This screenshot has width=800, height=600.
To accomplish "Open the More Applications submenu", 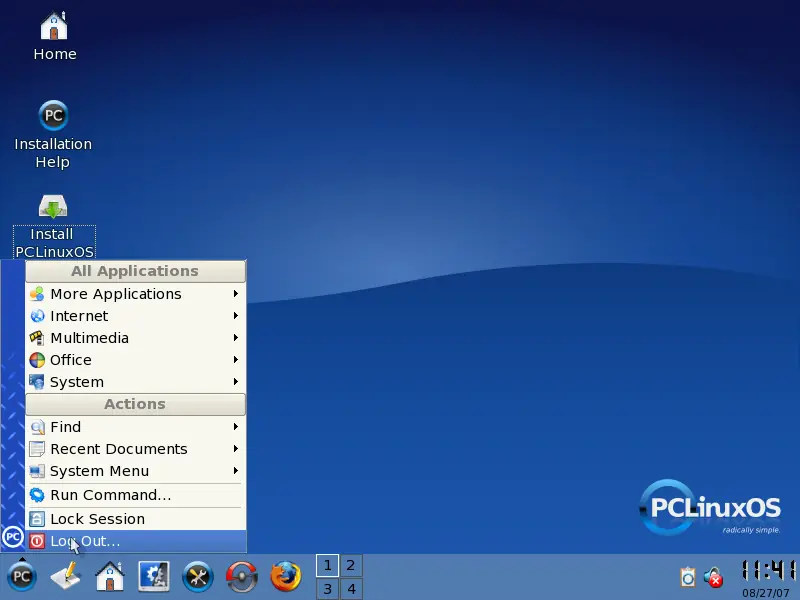I will 136,294.
